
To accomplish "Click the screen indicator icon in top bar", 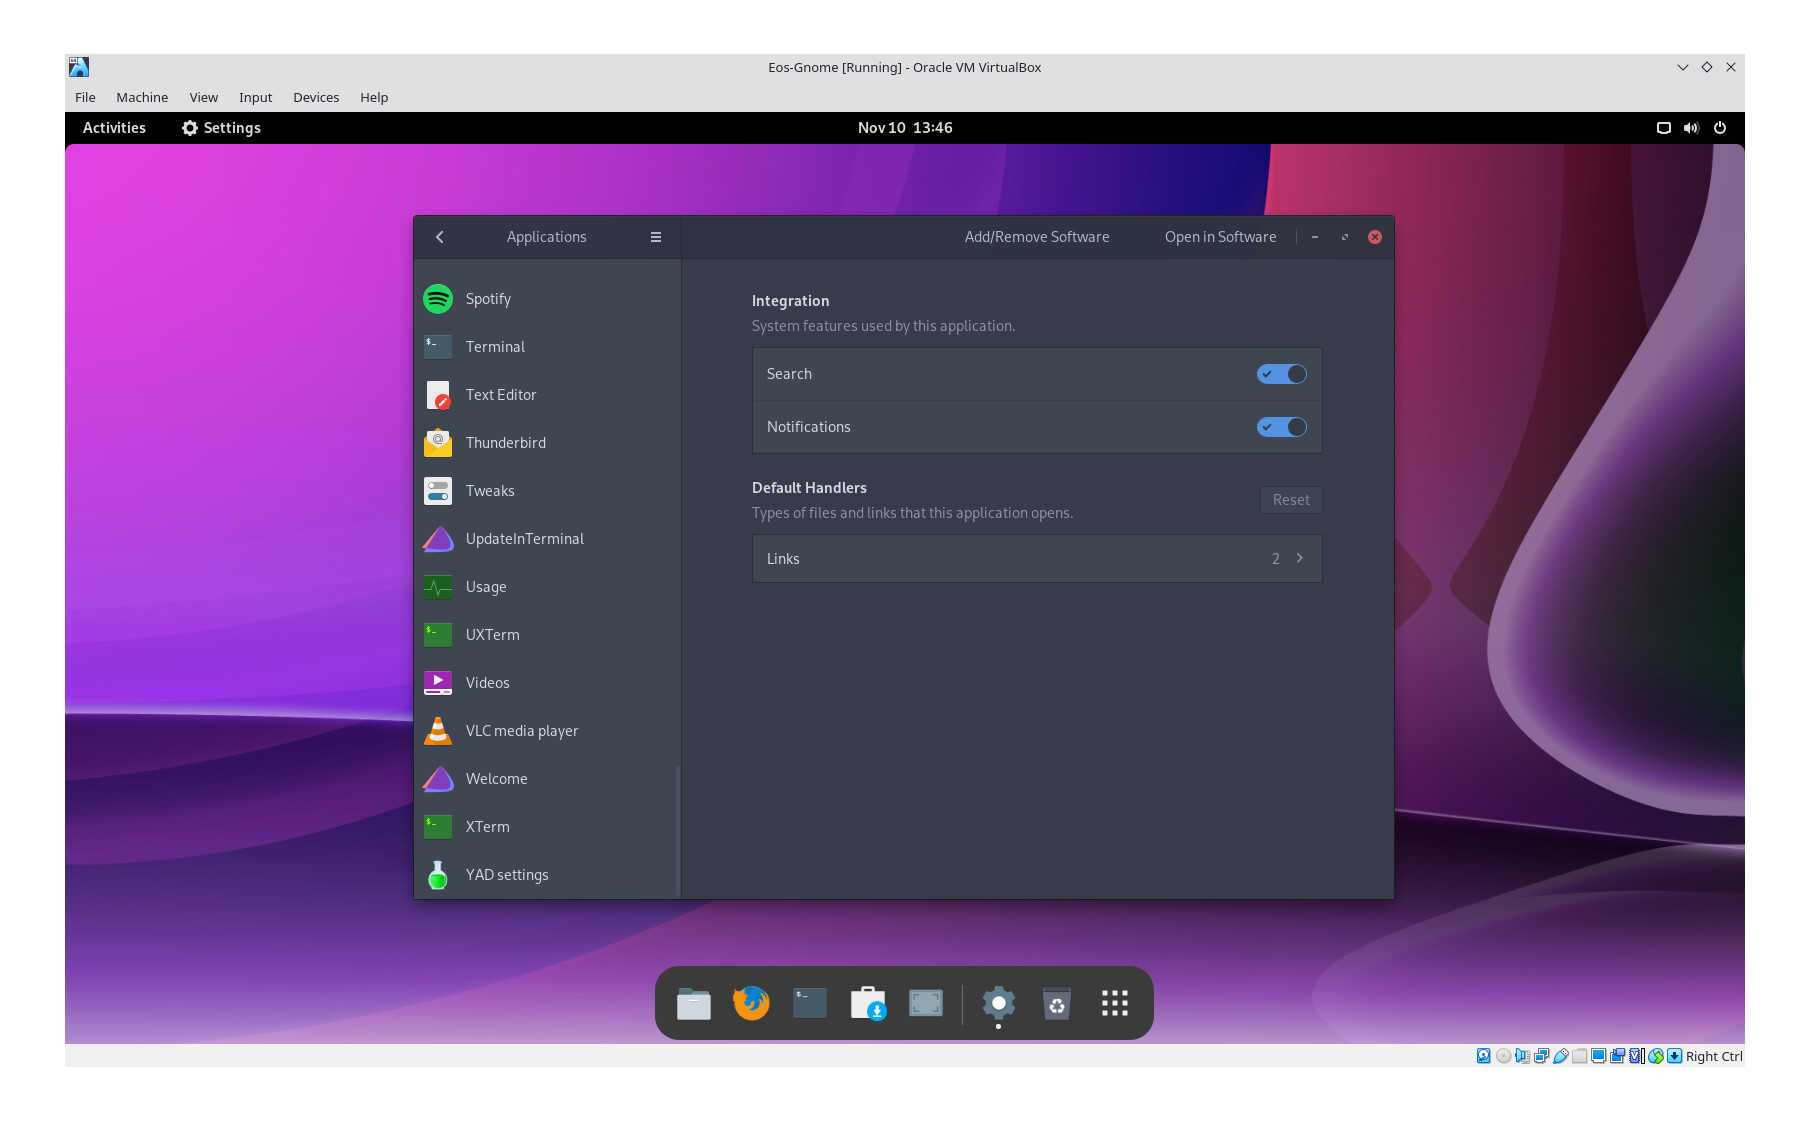I will tap(1664, 128).
